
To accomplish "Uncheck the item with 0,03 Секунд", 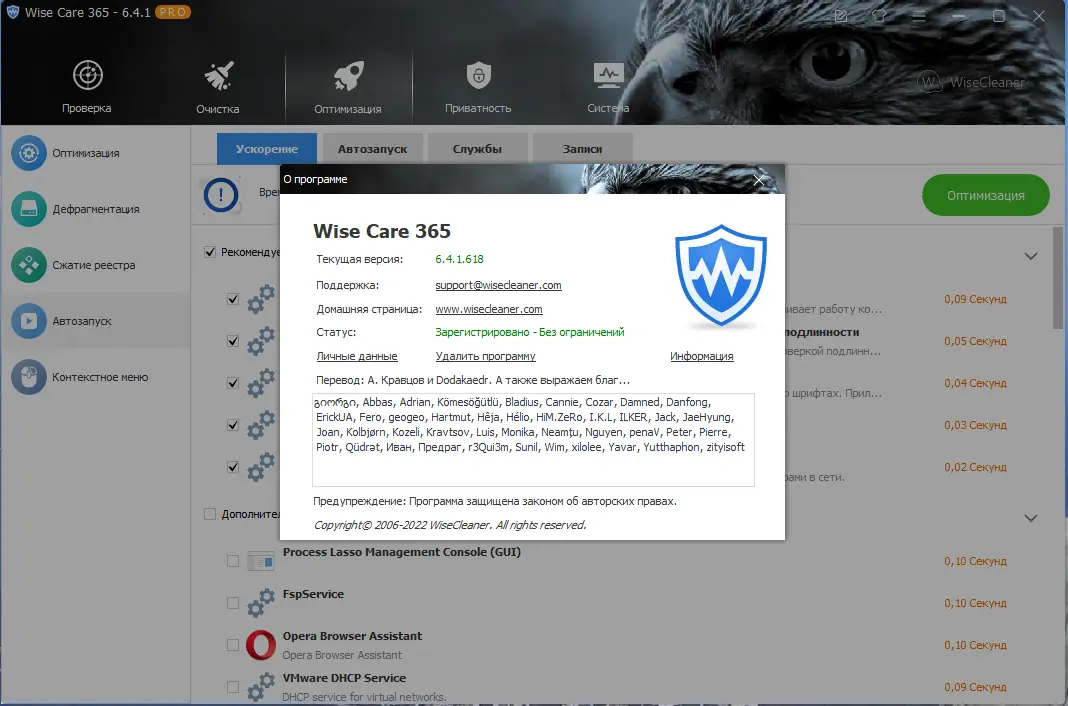I will pos(233,425).
